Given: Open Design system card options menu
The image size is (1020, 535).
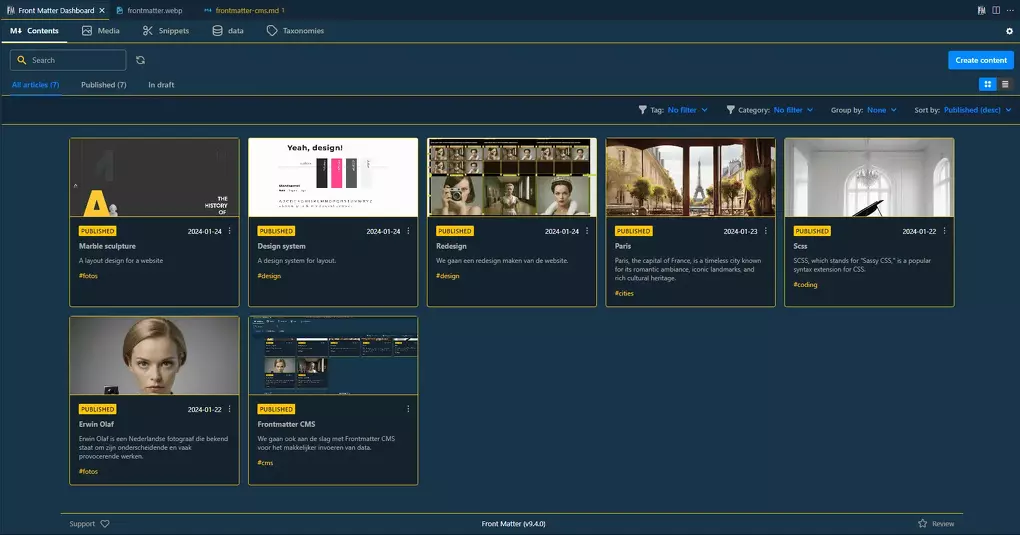Looking at the screenshot, I should point(409,231).
